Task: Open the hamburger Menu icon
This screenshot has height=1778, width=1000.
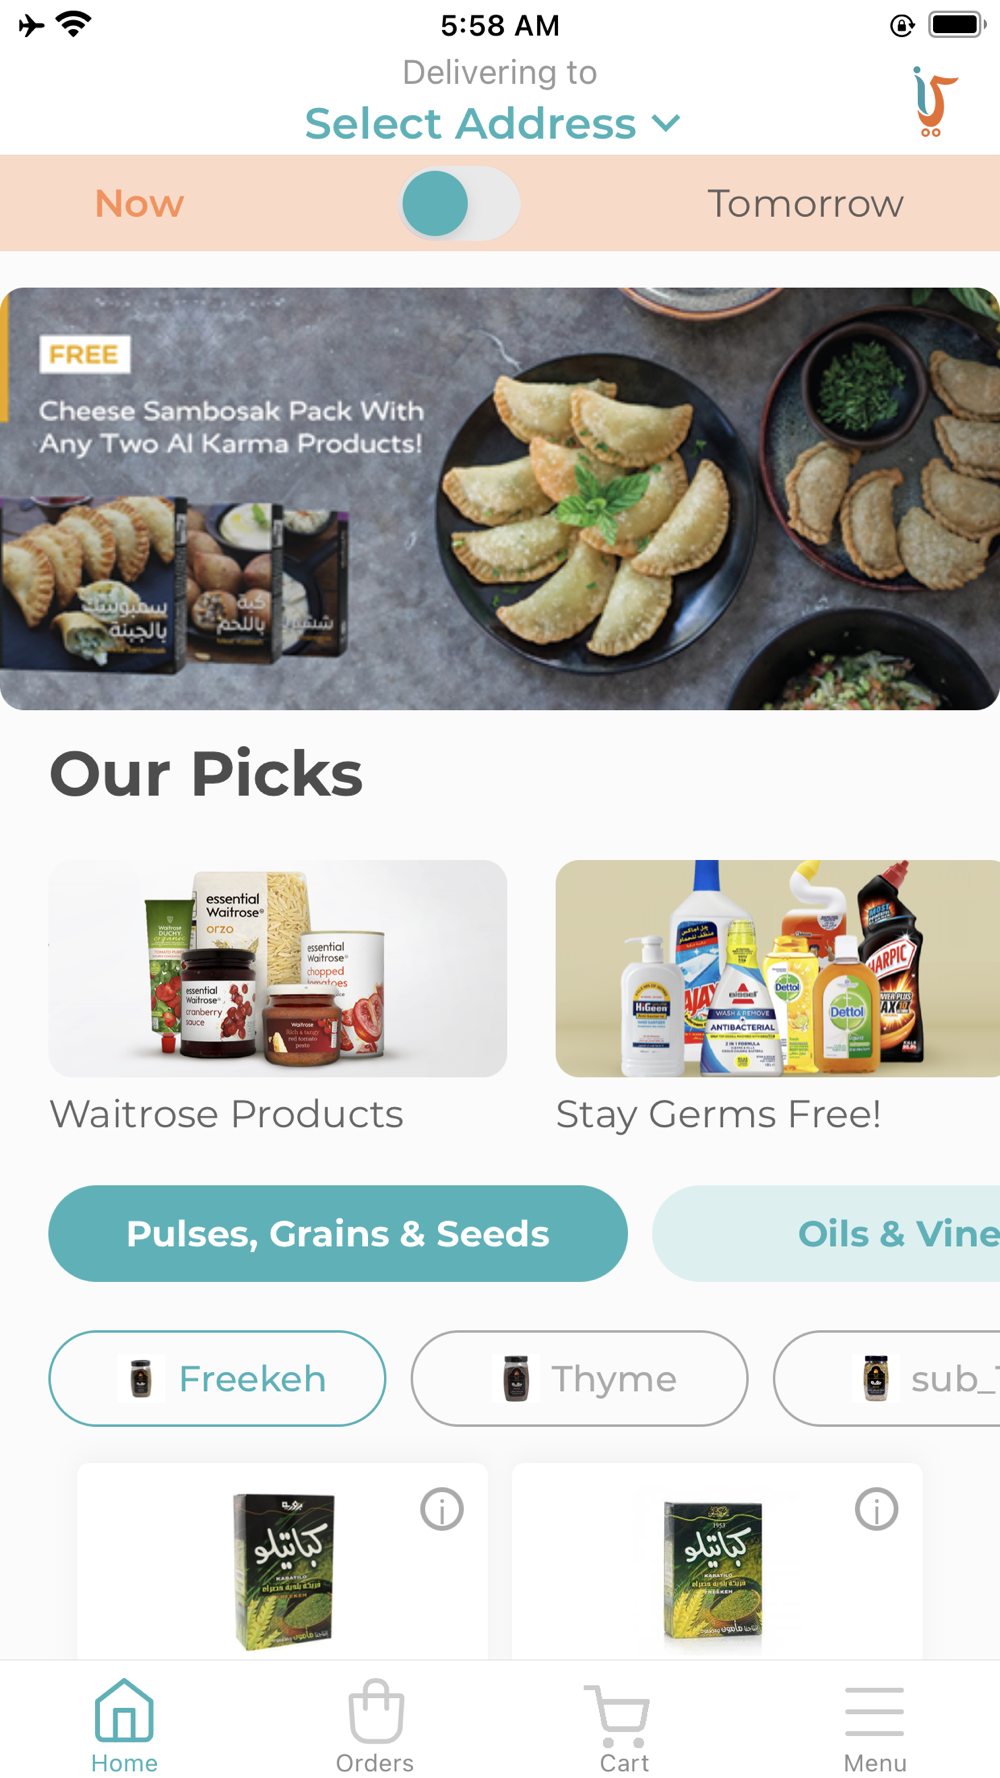Action: [874, 1712]
